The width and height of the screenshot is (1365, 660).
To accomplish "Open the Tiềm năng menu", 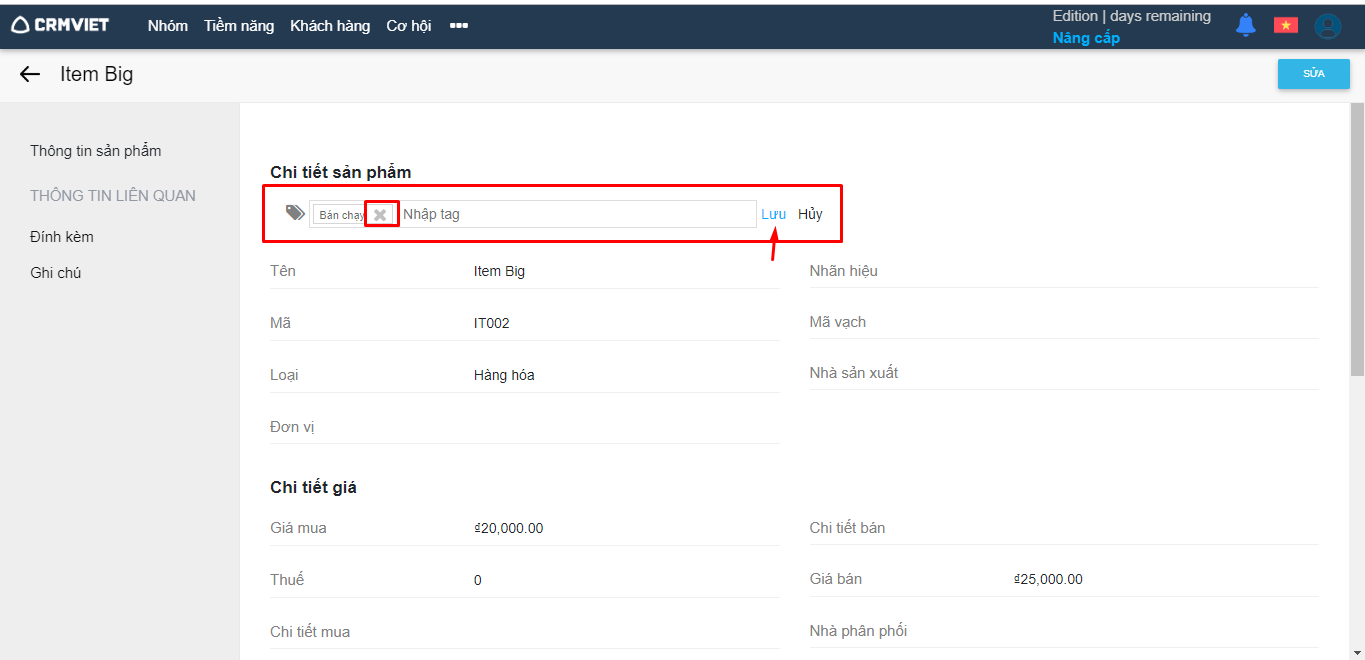I will click(x=239, y=26).
